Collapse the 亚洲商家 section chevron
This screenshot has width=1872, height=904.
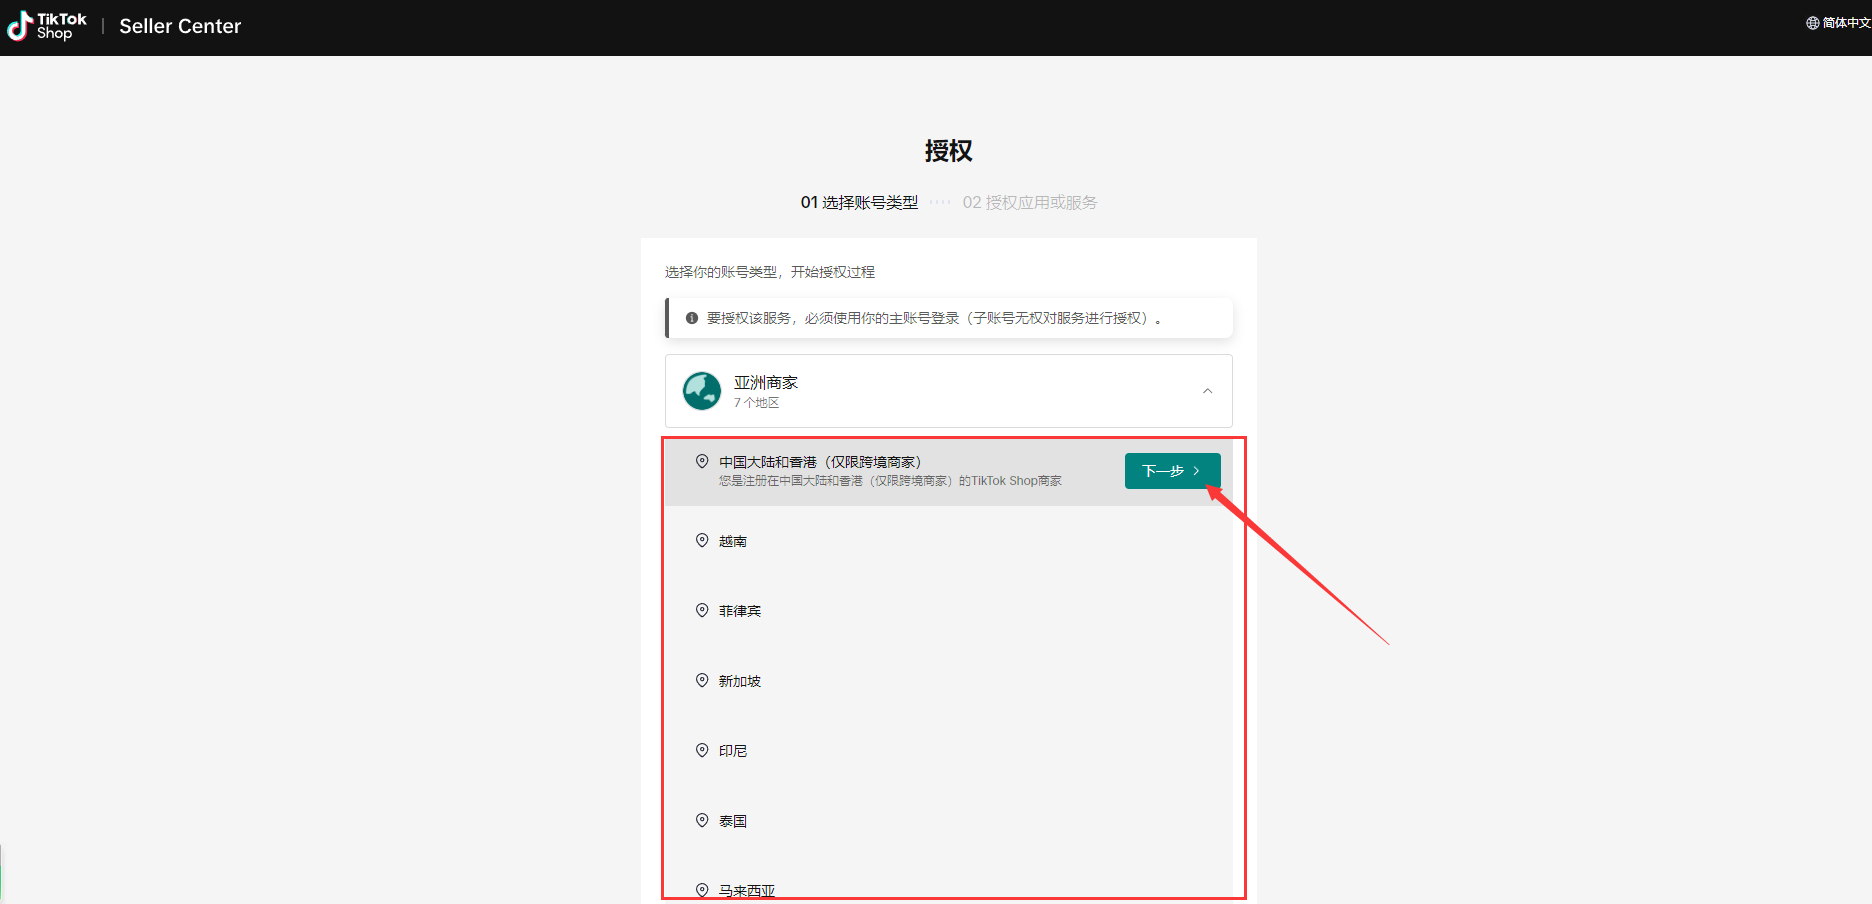[x=1207, y=391]
